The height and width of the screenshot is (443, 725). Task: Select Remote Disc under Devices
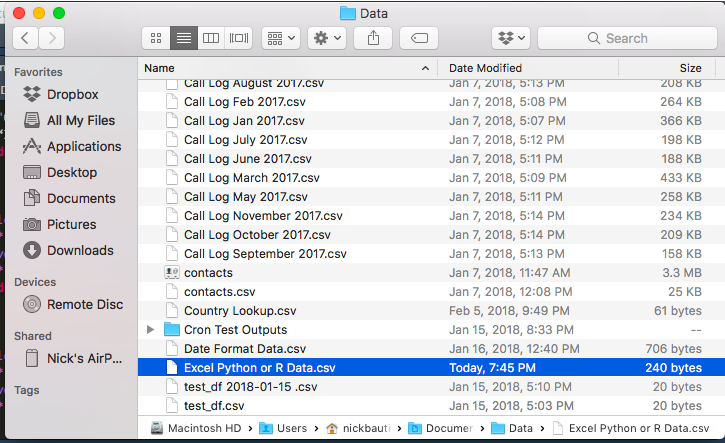(x=85, y=304)
